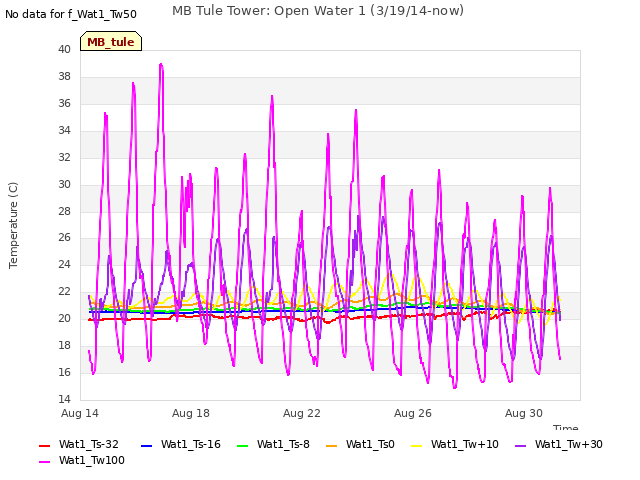Click the 20 y-axis tick label
Screen dimensions: 640x480
pos(64,318)
